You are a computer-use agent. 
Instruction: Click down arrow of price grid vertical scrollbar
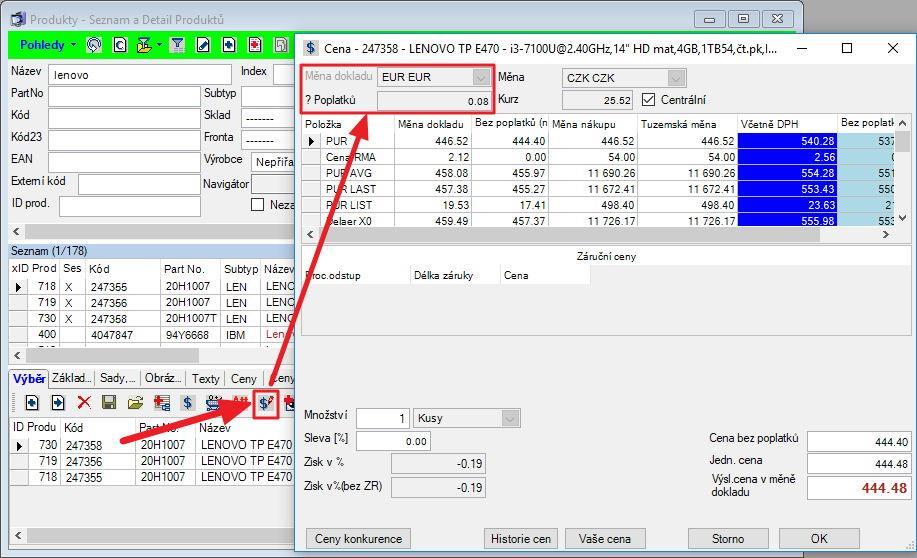coord(903,218)
